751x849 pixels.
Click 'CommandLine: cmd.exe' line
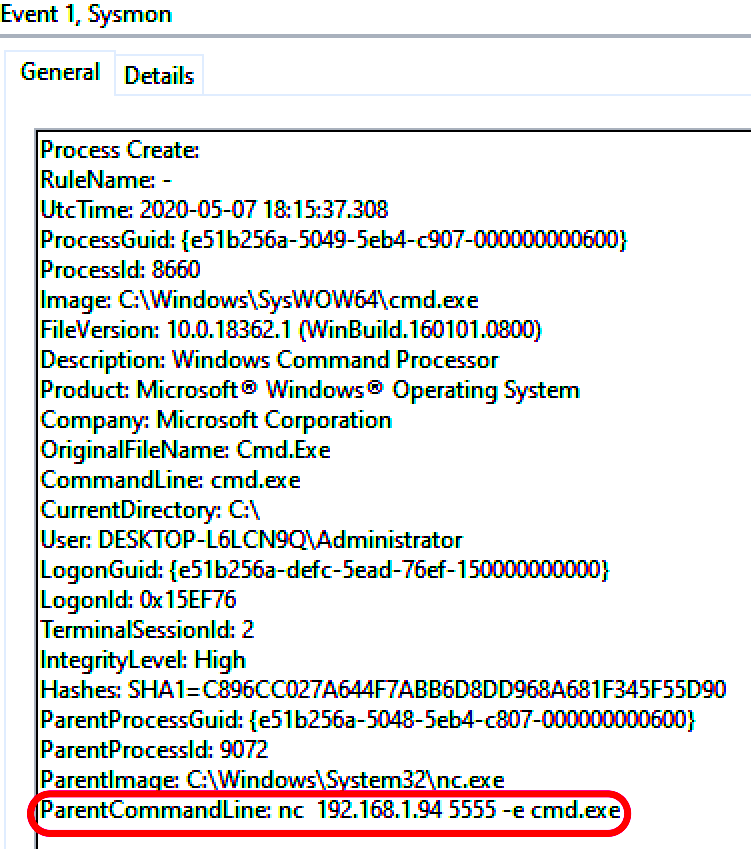[170, 480]
